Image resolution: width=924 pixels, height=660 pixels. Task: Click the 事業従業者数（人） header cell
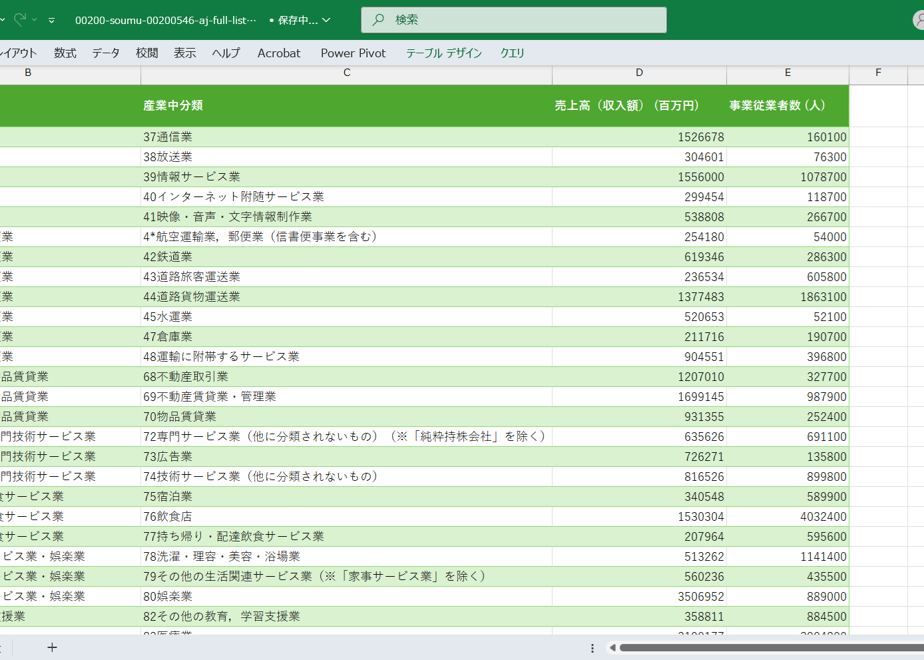pos(788,105)
